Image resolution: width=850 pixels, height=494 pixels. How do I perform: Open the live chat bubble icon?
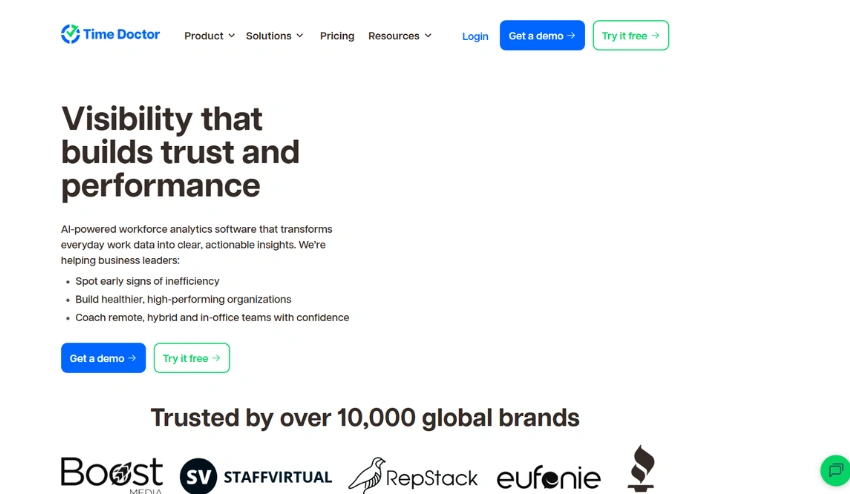point(835,470)
